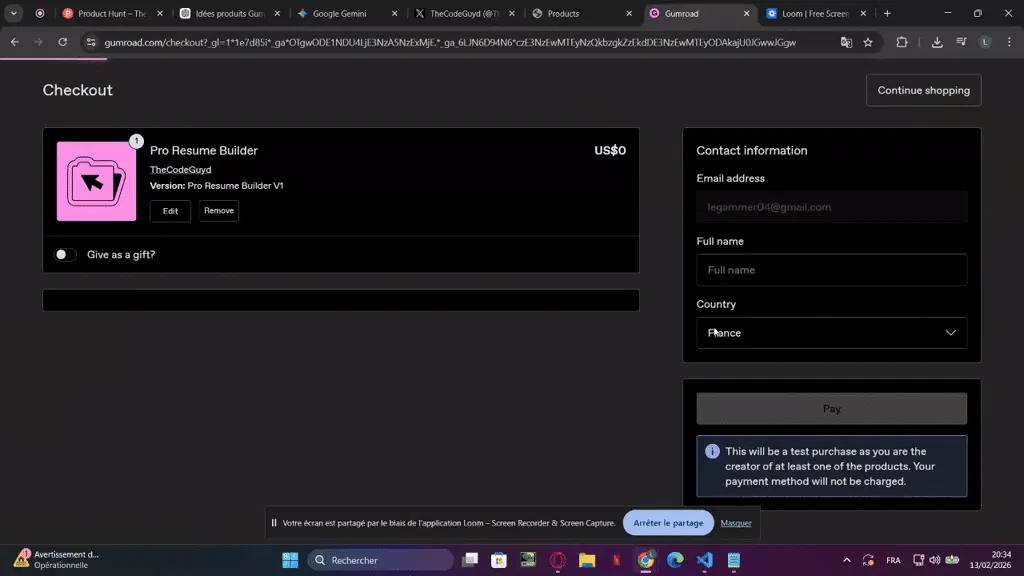Click the Full name input field

(x=831, y=270)
